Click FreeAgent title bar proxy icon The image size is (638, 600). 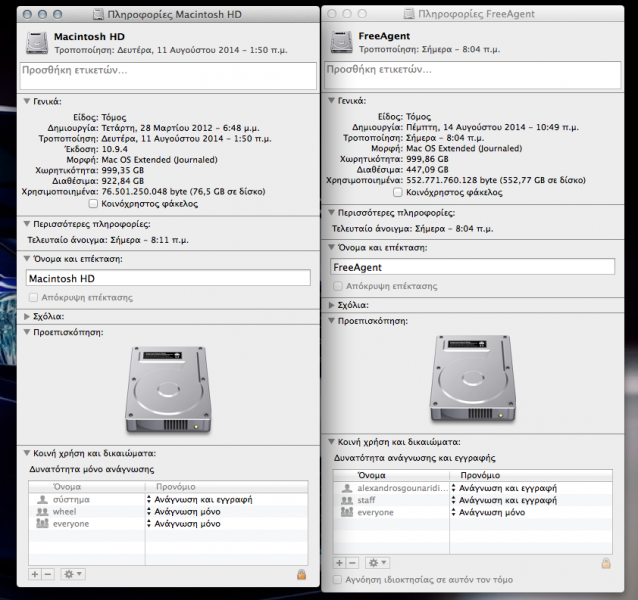point(409,14)
